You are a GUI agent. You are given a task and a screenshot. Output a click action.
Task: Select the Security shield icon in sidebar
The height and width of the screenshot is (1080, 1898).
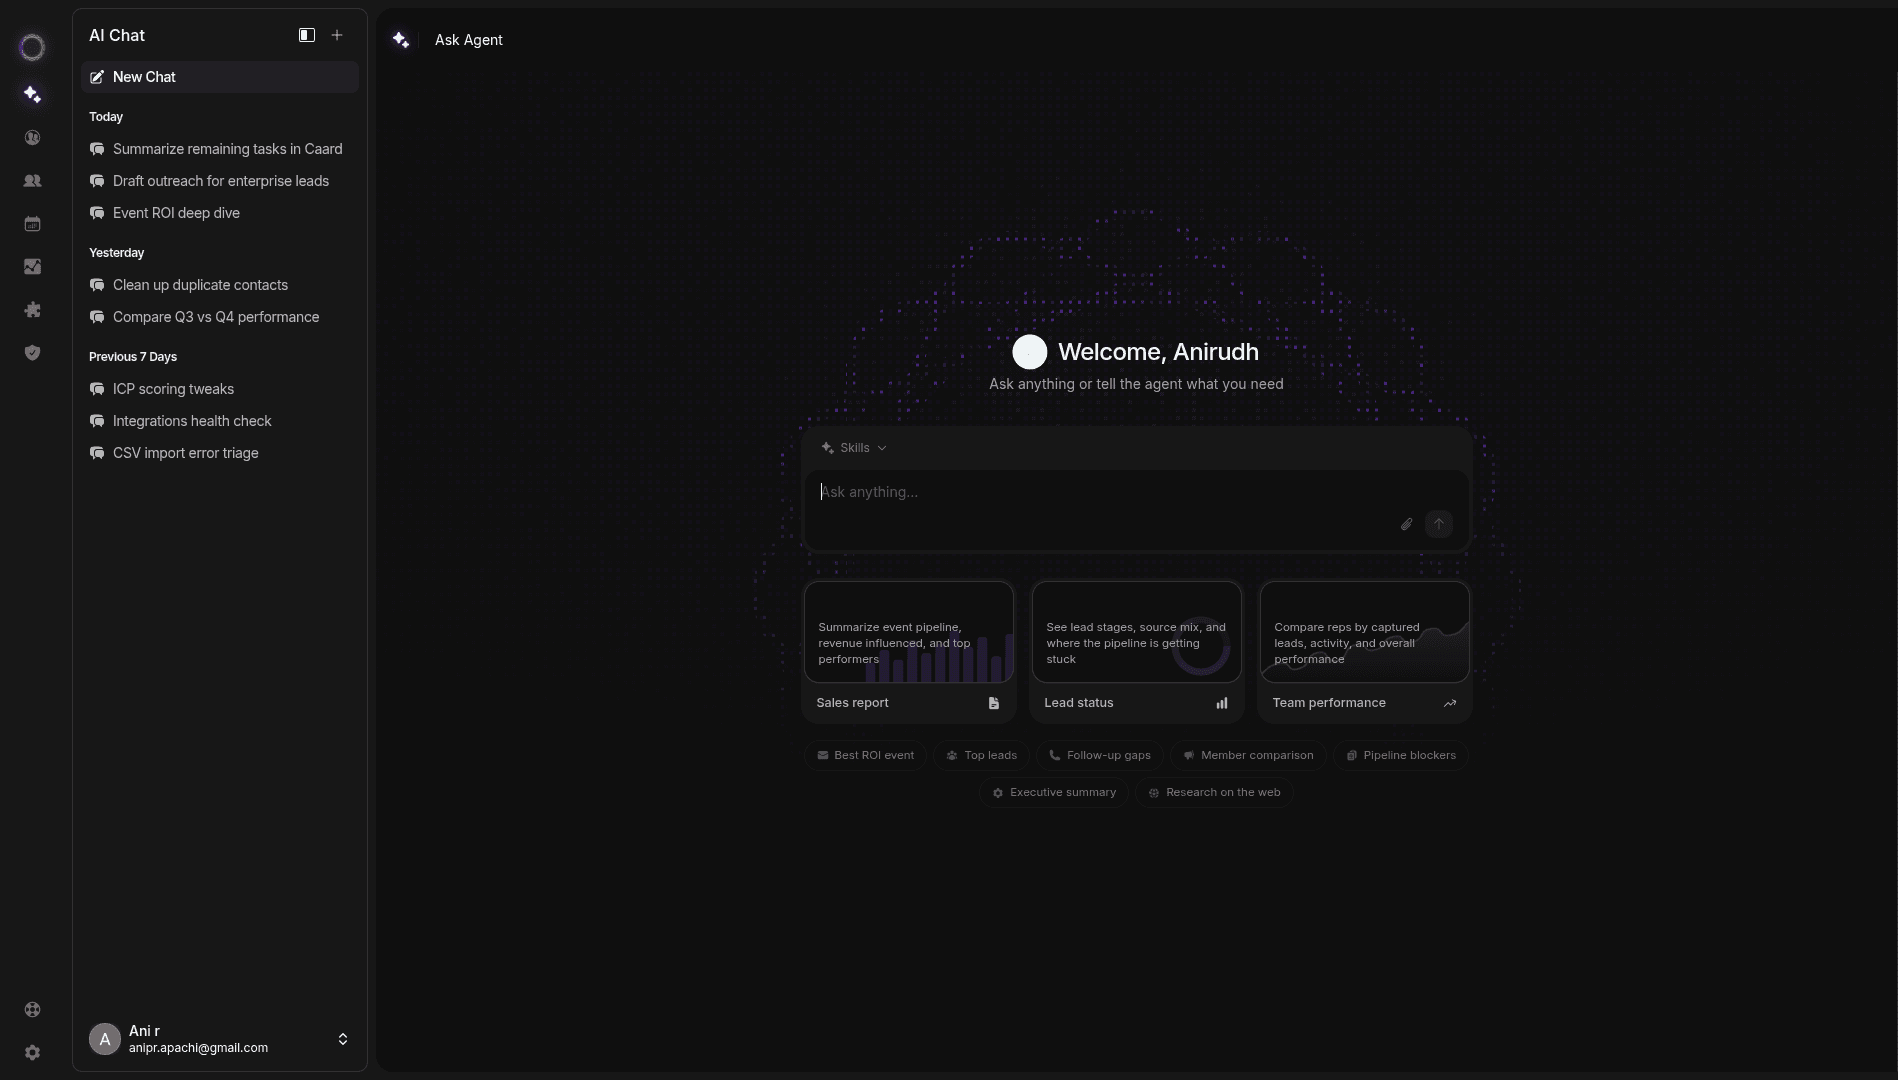pos(32,353)
